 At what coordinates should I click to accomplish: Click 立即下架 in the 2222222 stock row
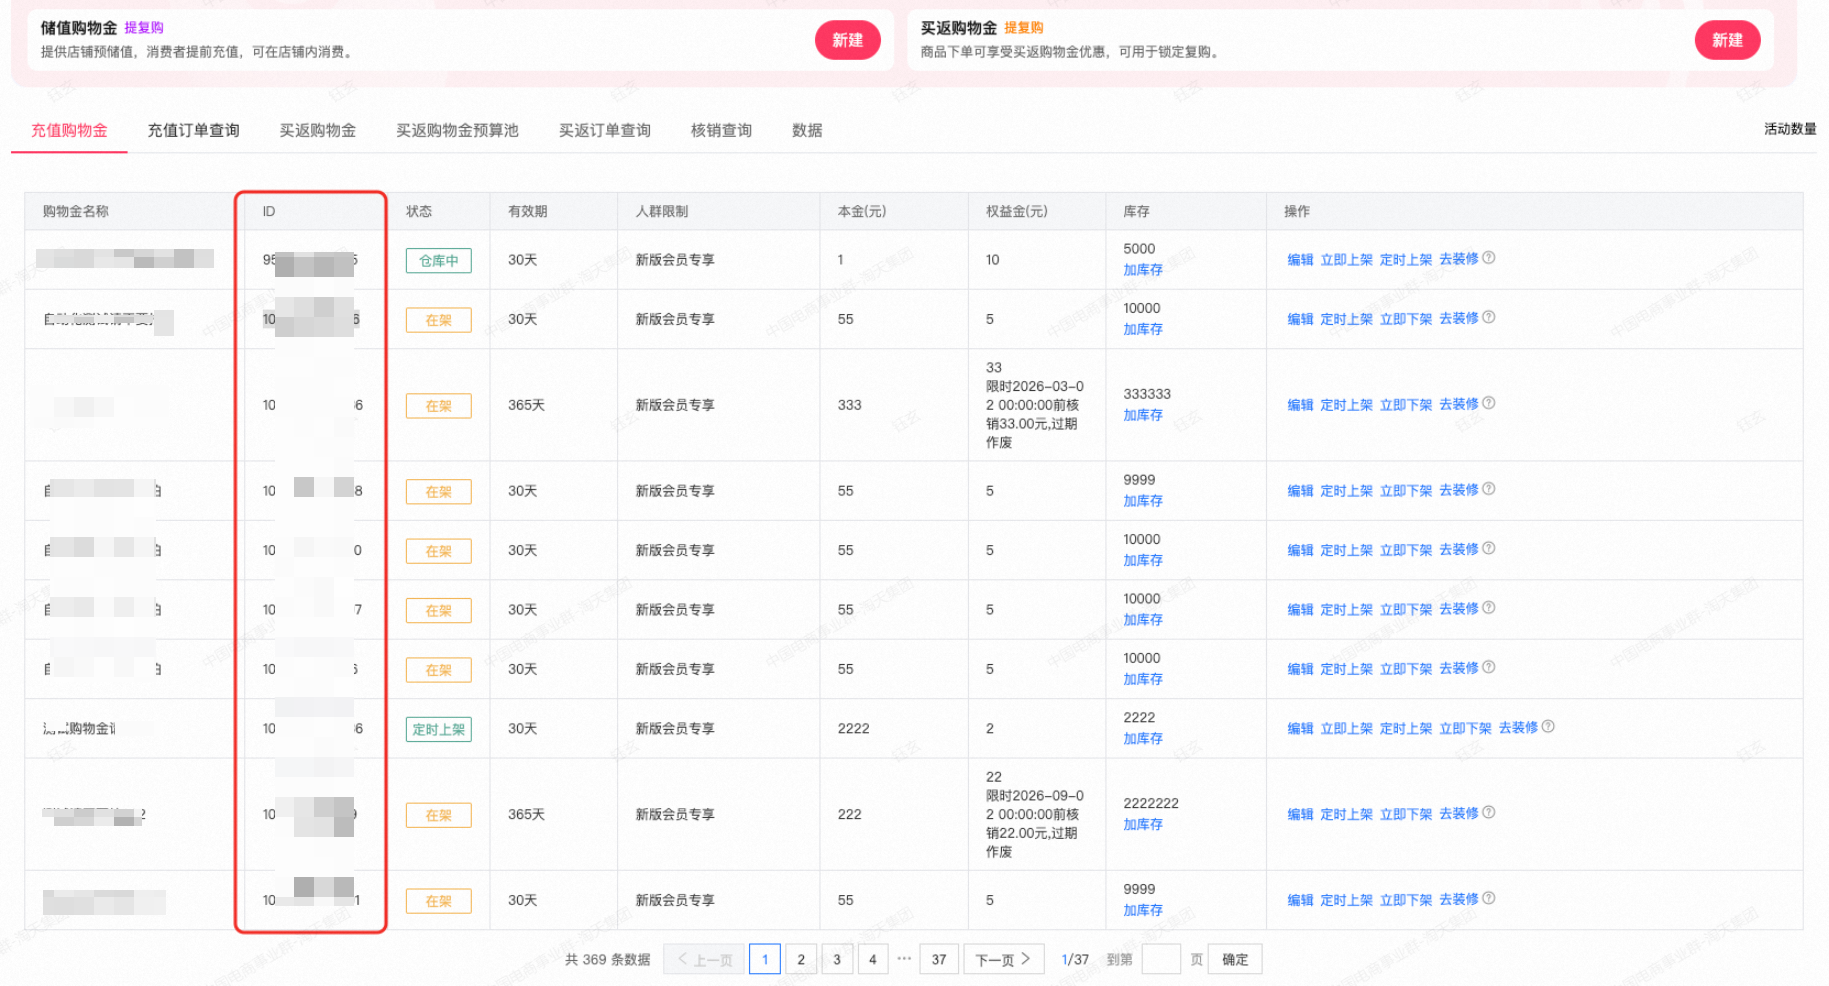[x=1406, y=815]
